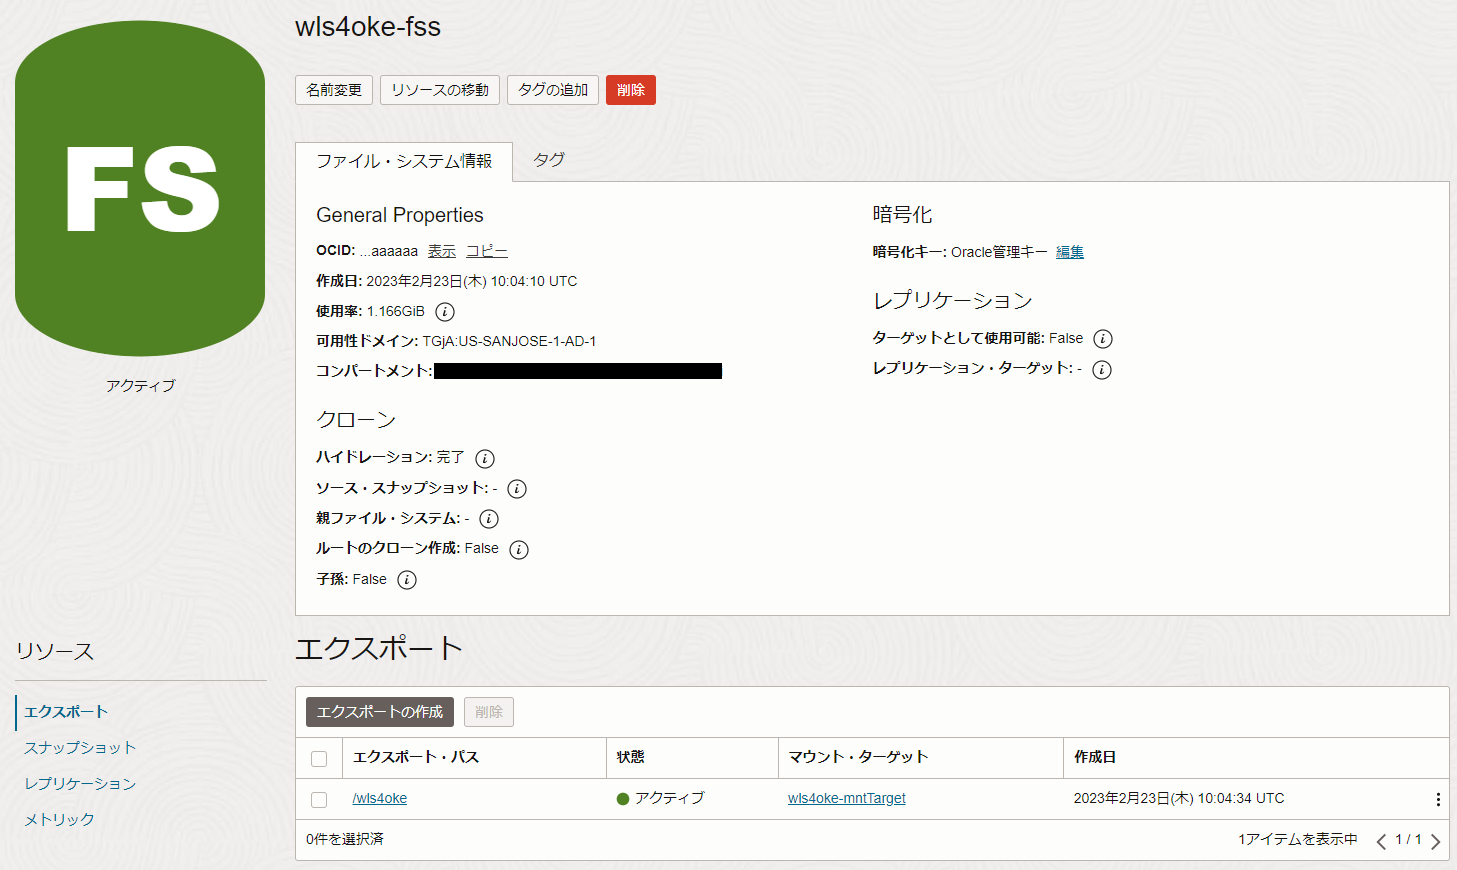Click the リソースの移動 button
This screenshot has height=870, width=1457.
click(440, 90)
